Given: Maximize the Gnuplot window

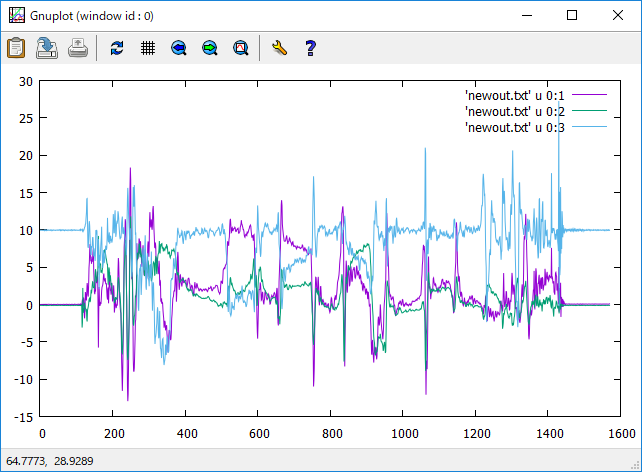Looking at the screenshot, I should click(572, 15).
